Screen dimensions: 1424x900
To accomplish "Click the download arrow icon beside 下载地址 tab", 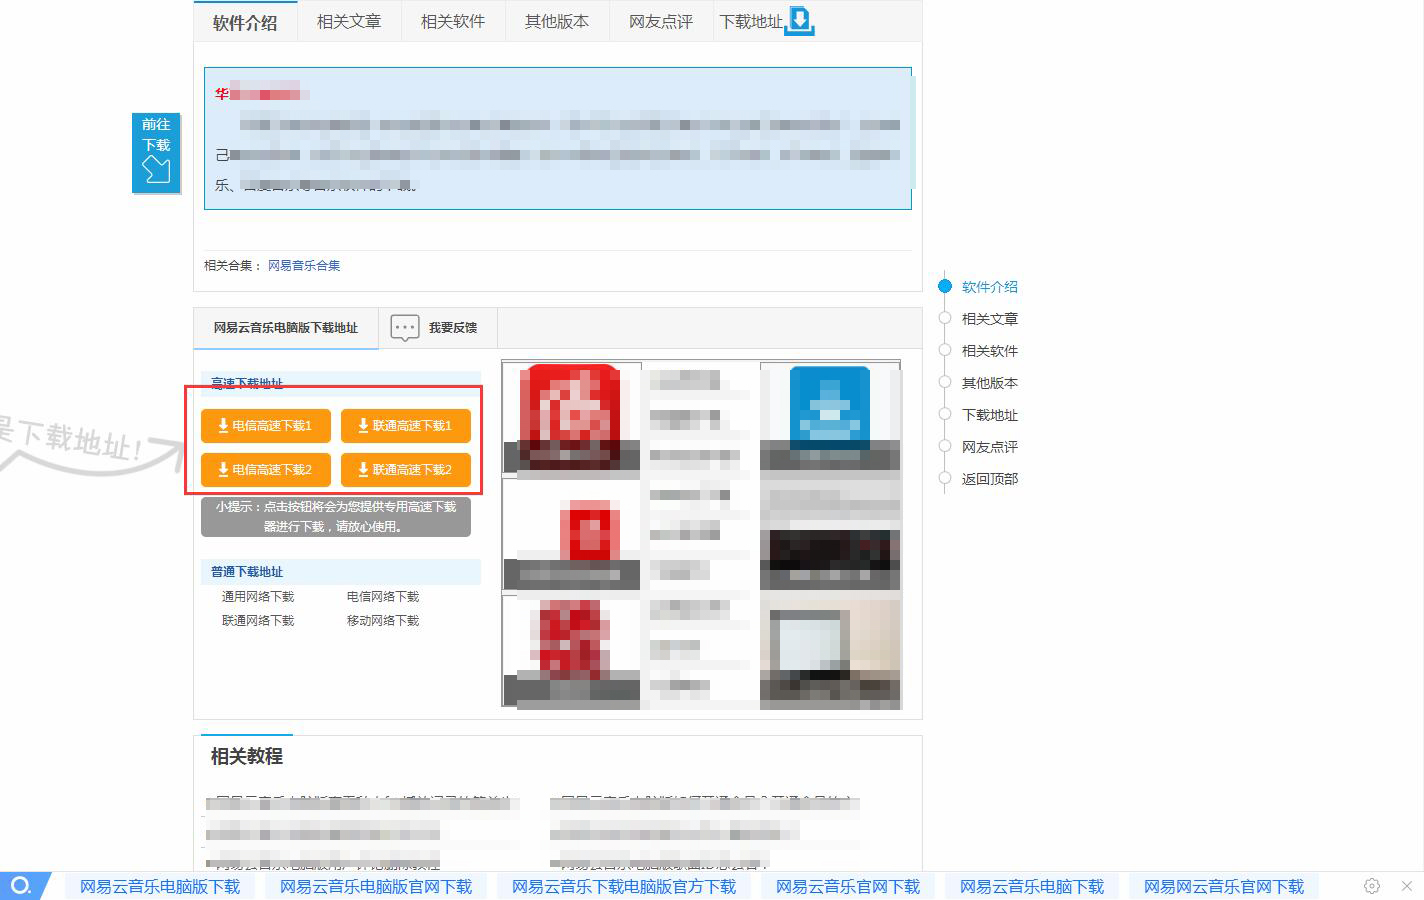I will [800, 20].
